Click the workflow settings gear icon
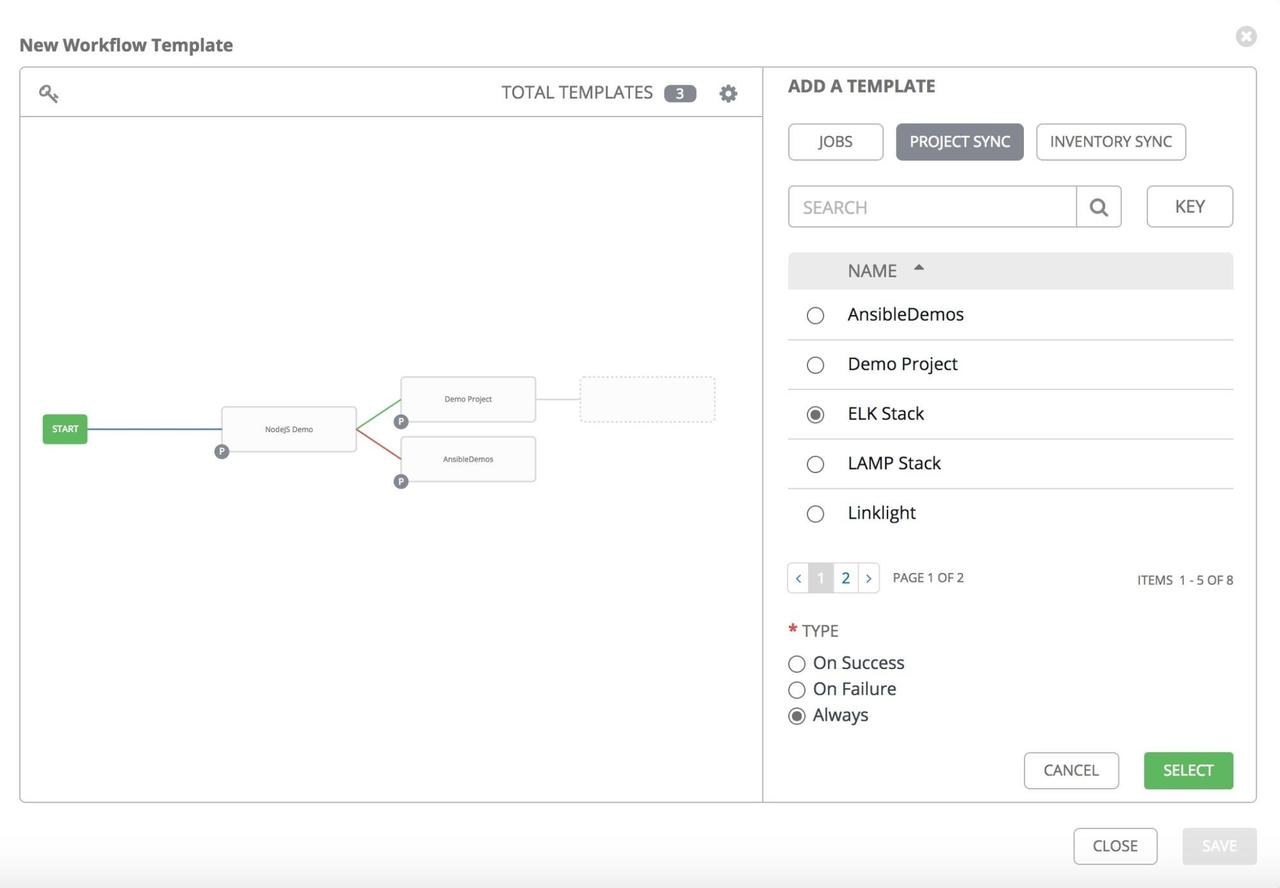1280x888 pixels. (x=728, y=92)
